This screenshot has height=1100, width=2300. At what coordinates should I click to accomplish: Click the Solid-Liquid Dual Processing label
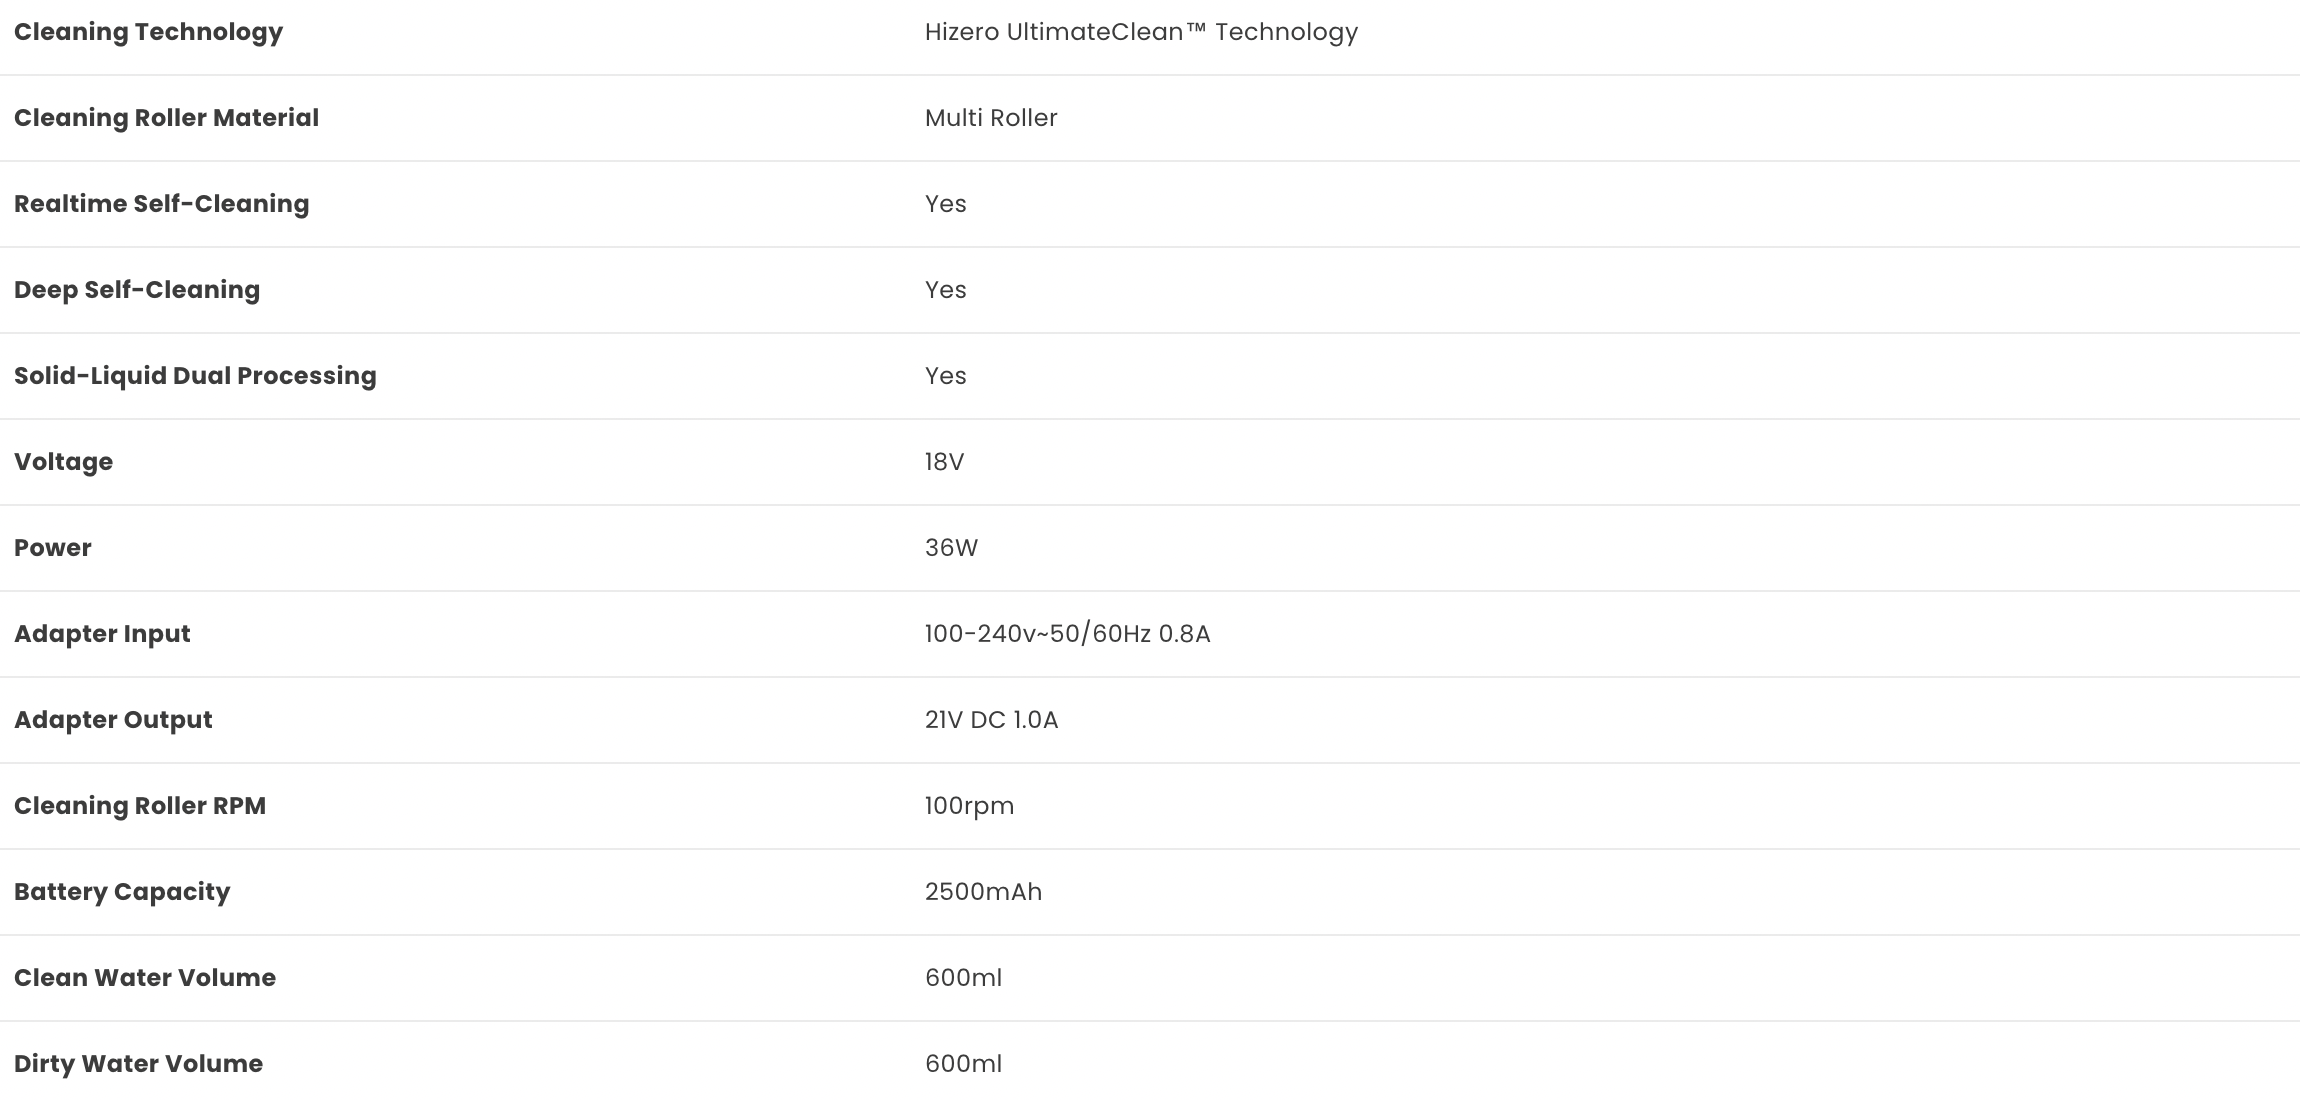click(x=195, y=376)
